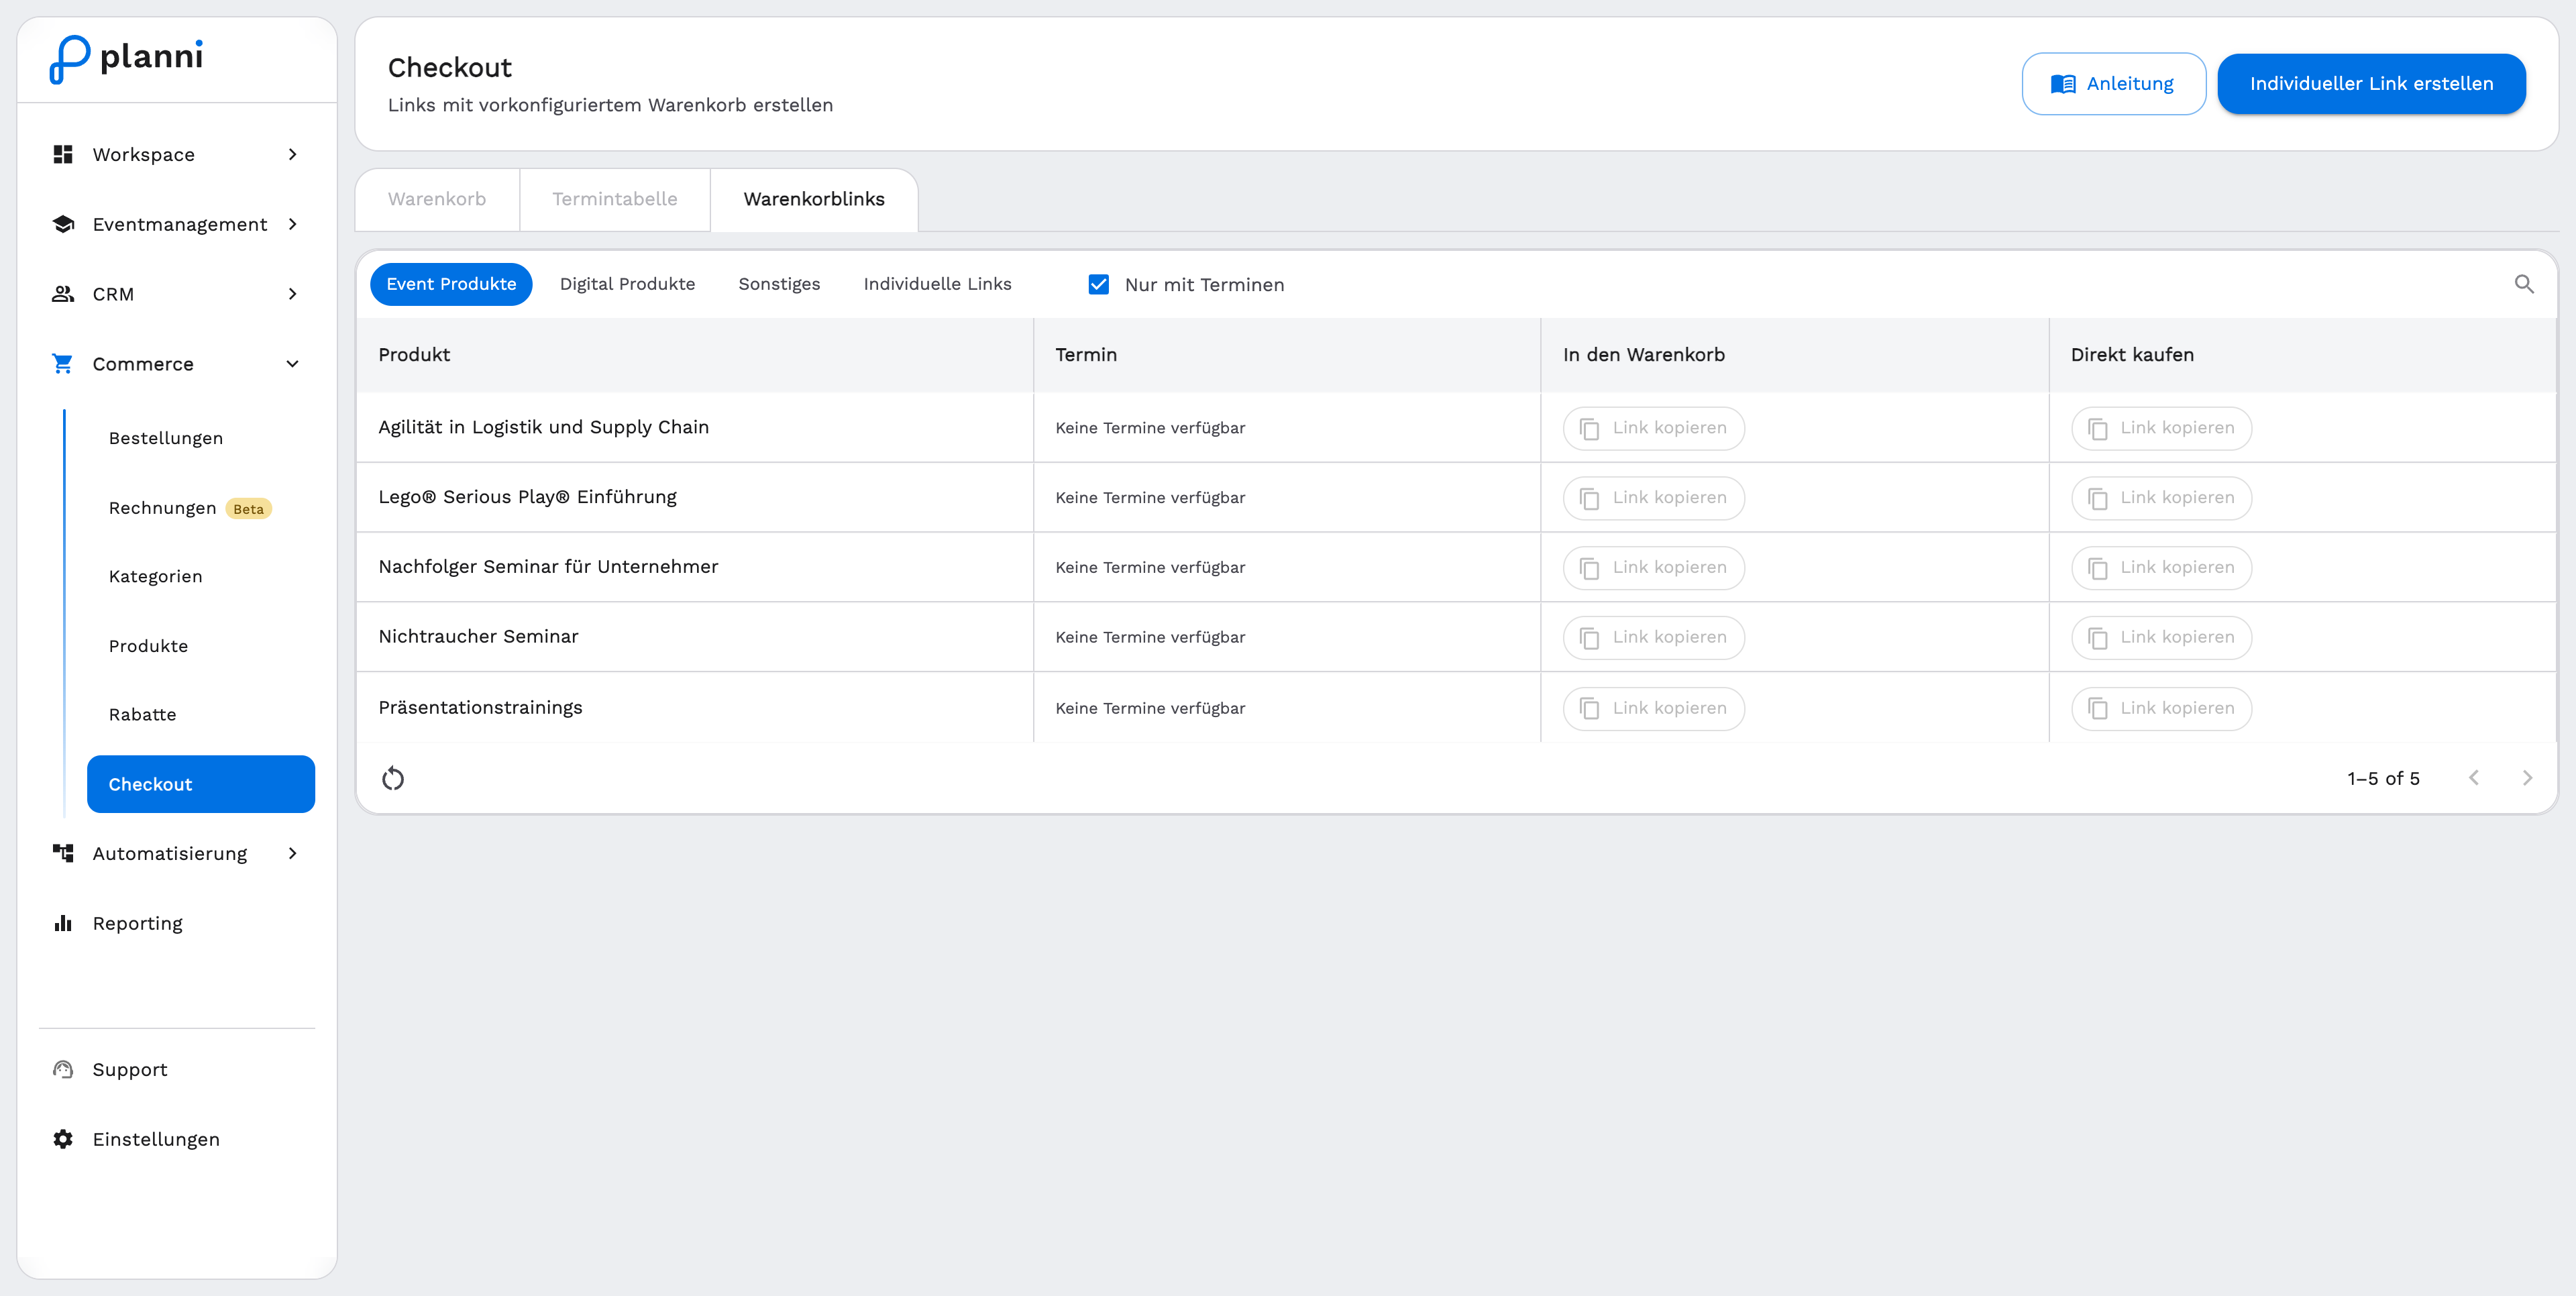Image resolution: width=2576 pixels, height=1296 pixels.
Task: Copy Warenkorb link for Lego Serious Play
Action: click(1654, 498)
